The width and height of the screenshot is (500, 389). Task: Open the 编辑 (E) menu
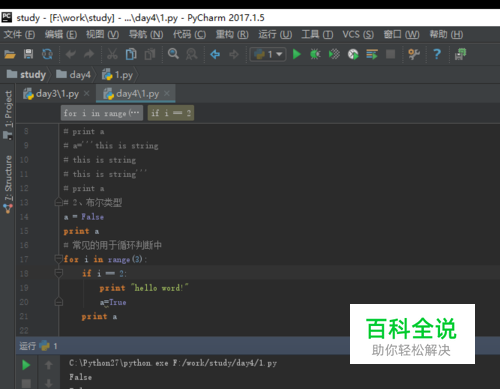(61, 34)
